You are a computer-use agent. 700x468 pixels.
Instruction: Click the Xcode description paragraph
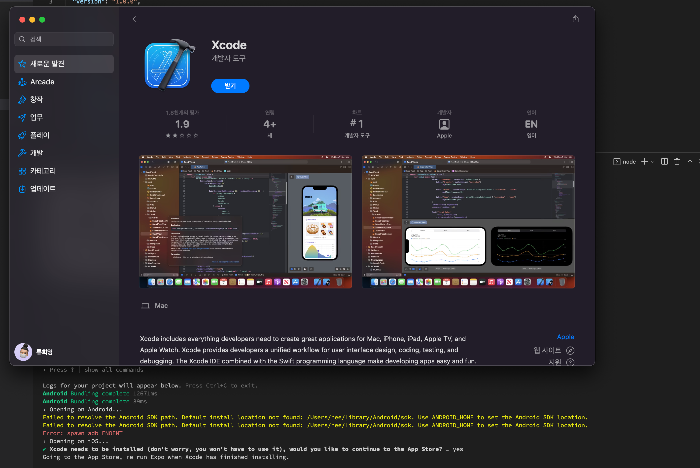pos(308,350)
